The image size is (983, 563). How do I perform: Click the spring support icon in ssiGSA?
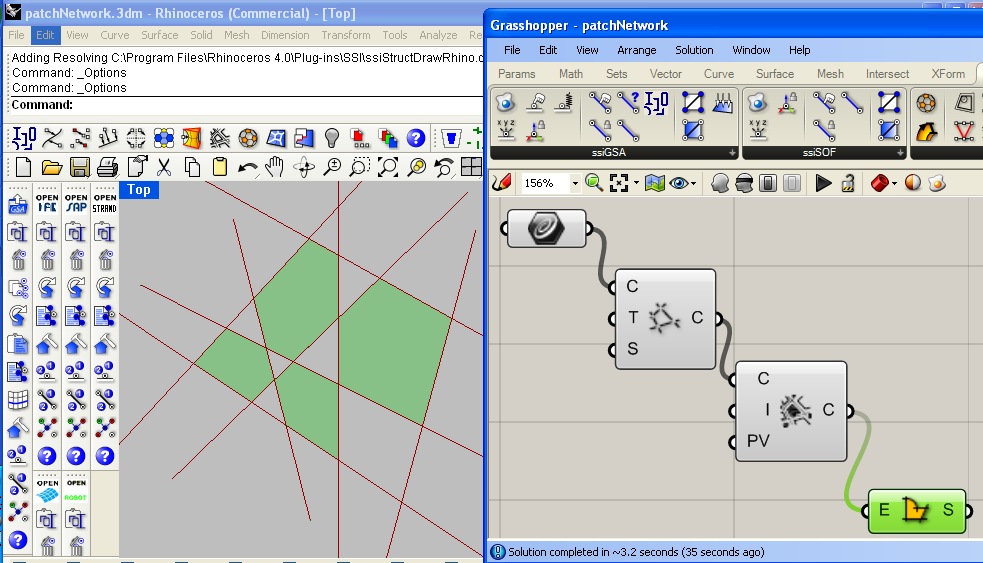pyautogui.click(x=563, y=102)
